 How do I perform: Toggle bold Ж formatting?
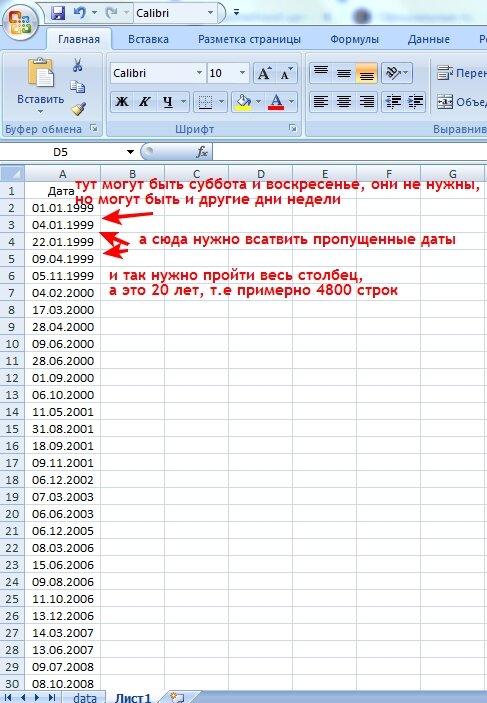pyautogui.click(x=122, y=102)
